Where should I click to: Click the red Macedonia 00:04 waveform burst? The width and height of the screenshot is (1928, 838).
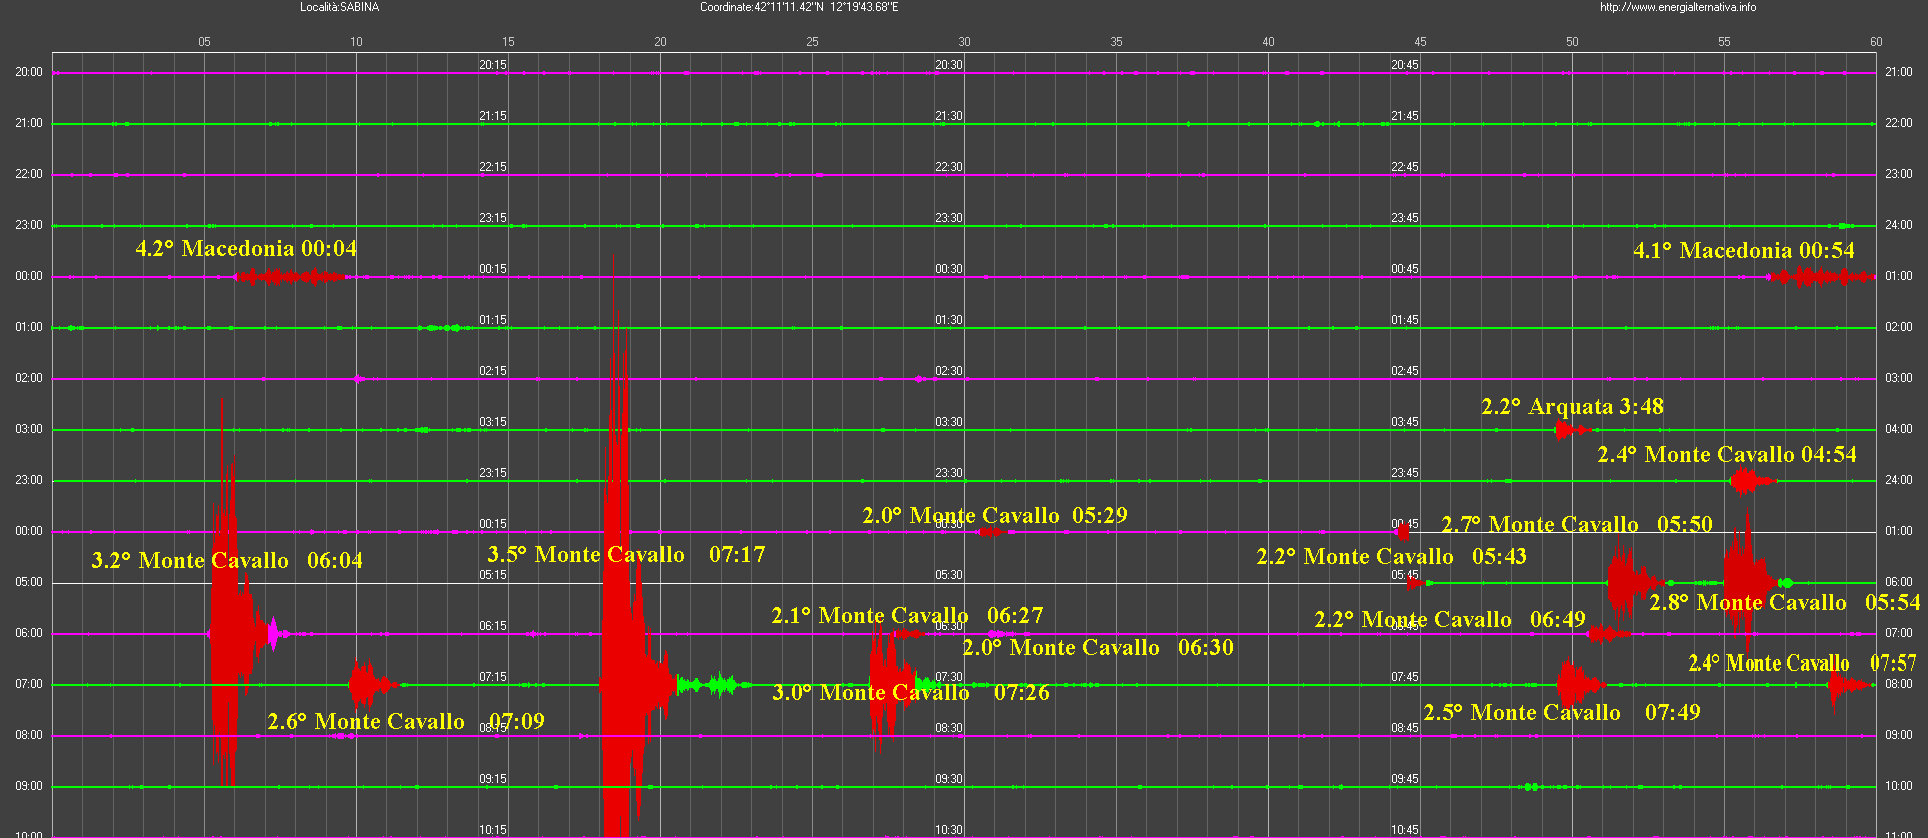click(290, 276)
